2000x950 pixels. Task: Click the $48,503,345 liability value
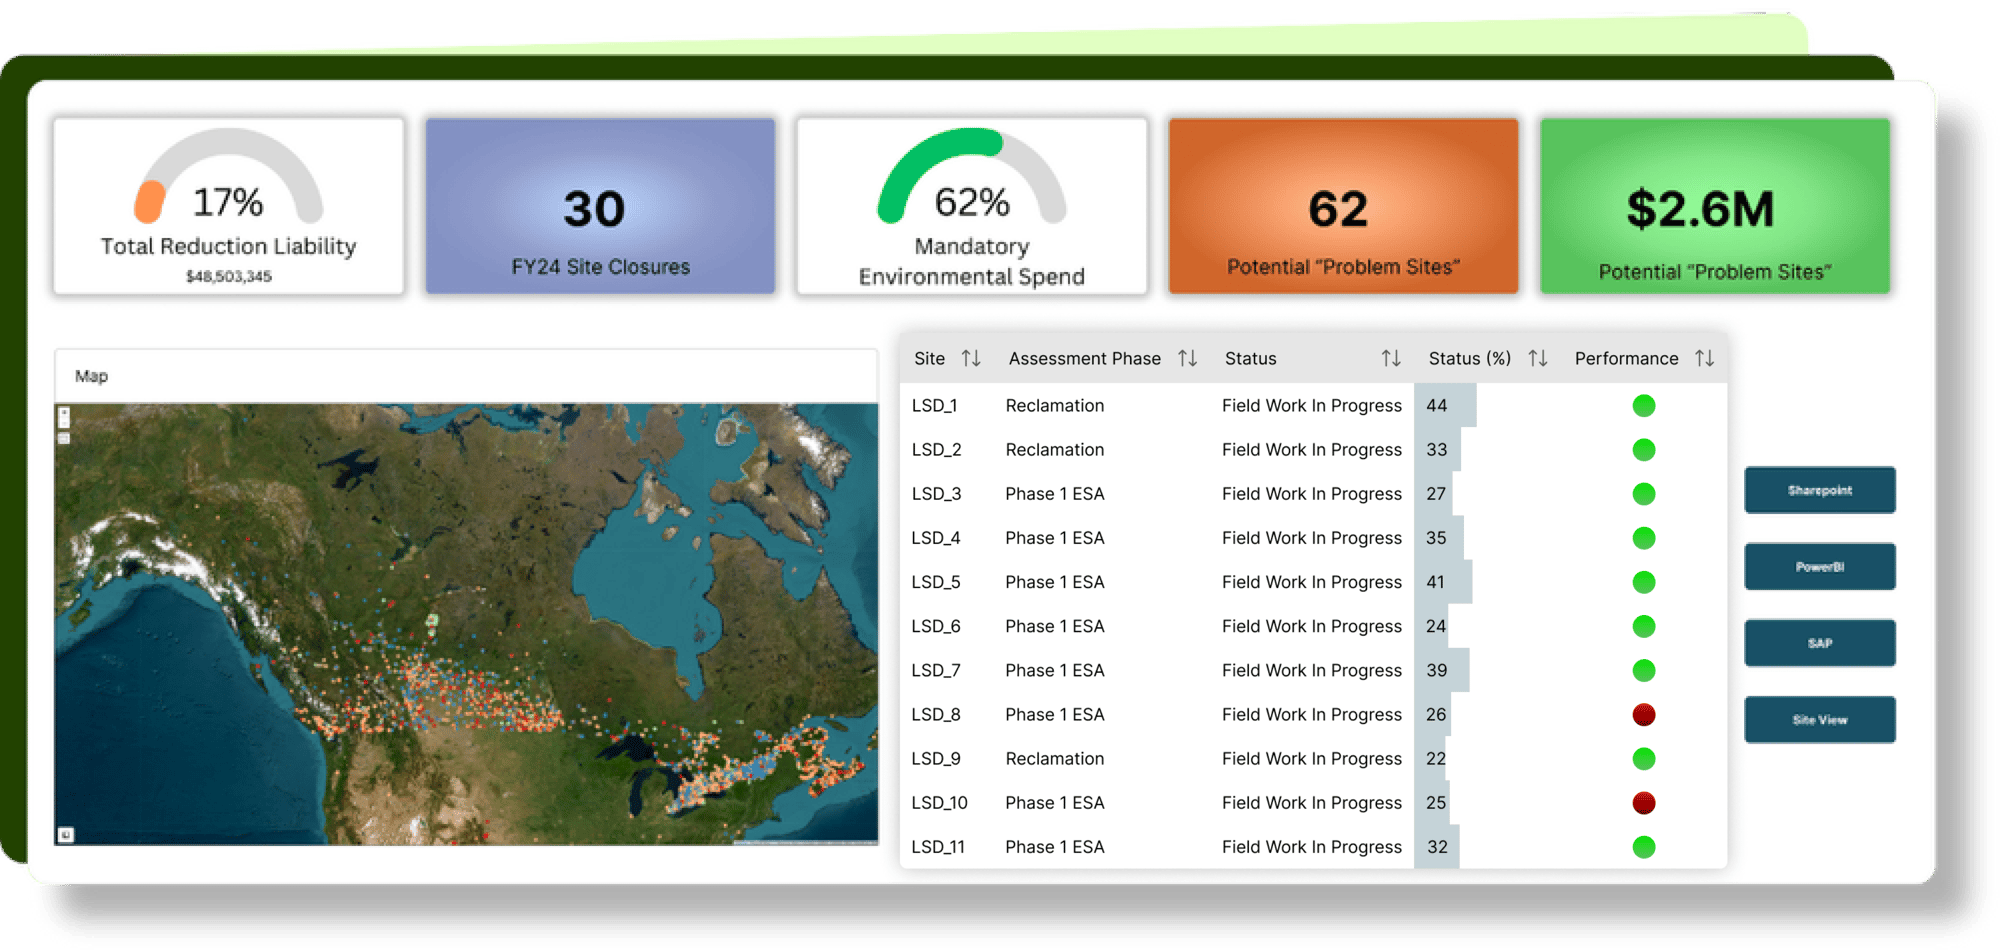(x=229, y=276)
